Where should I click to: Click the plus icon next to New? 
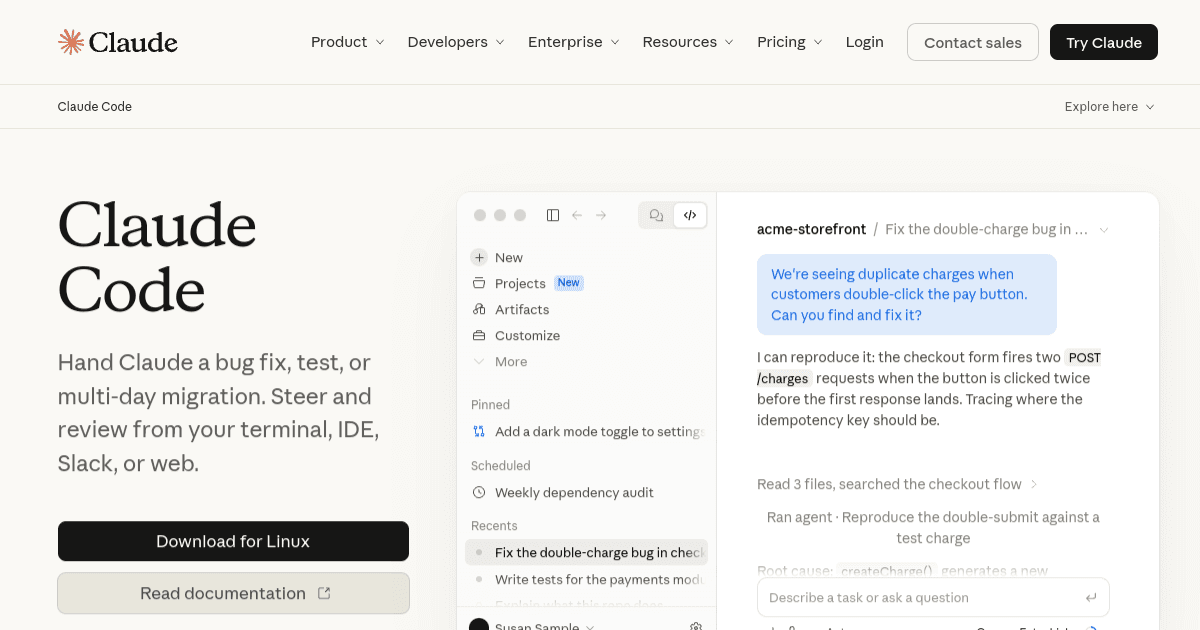[479, 257]
